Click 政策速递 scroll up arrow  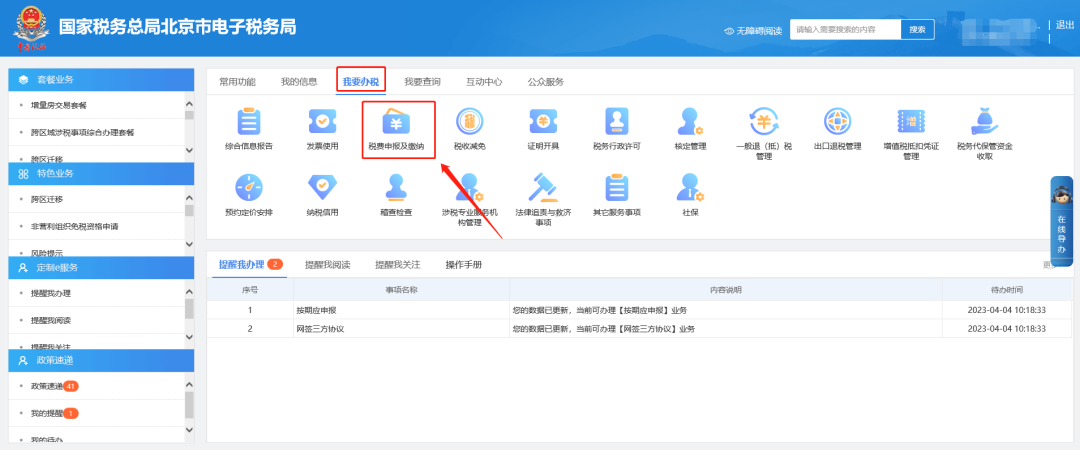(189, 384)
